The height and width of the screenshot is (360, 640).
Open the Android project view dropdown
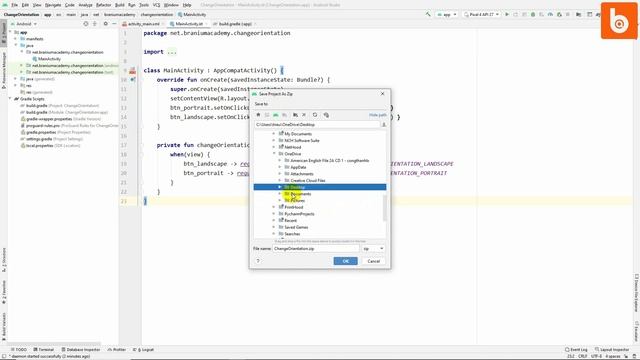click(x=24, y=24)
